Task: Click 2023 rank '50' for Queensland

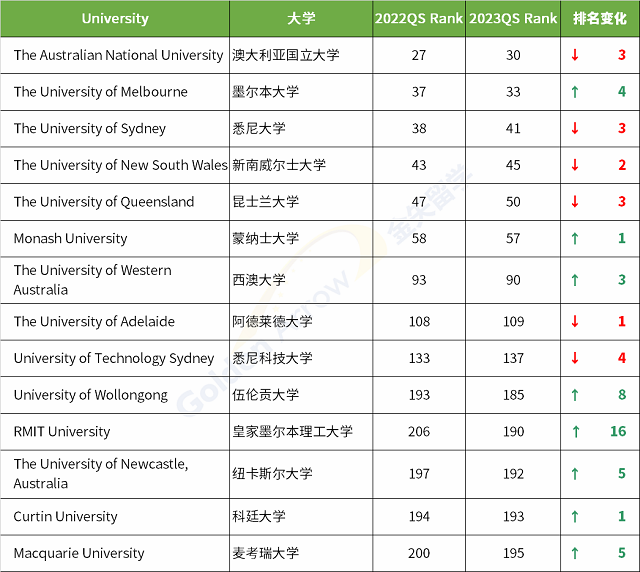Action: [x=513, y=202]
